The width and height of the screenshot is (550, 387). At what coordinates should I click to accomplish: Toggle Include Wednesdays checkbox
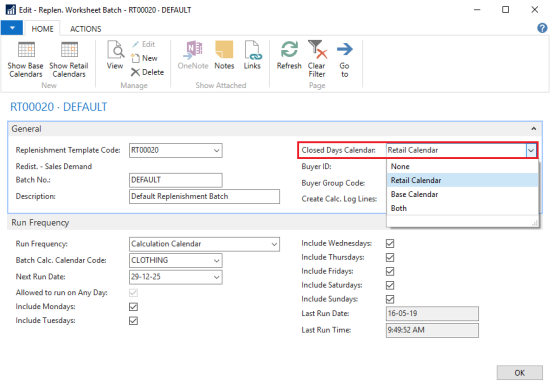pos(390,243)
